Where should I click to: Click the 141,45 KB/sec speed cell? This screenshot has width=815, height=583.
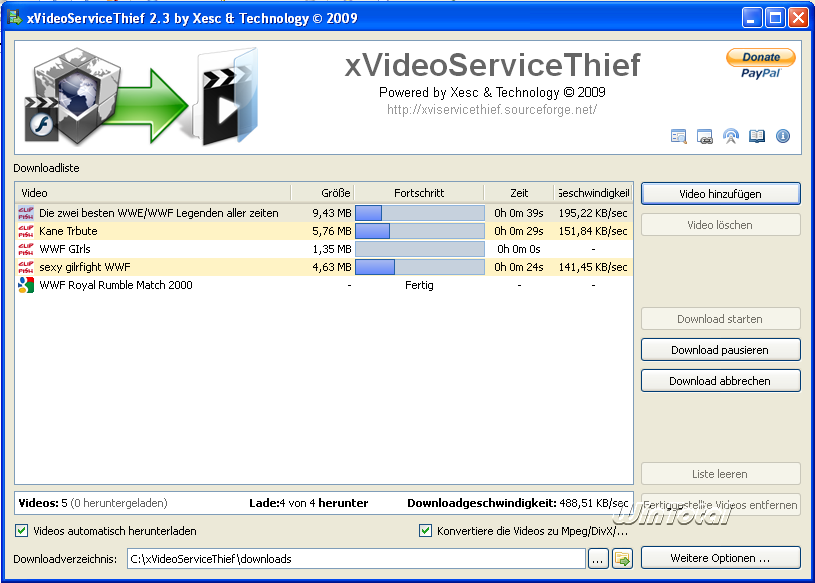tap(593, 267)
